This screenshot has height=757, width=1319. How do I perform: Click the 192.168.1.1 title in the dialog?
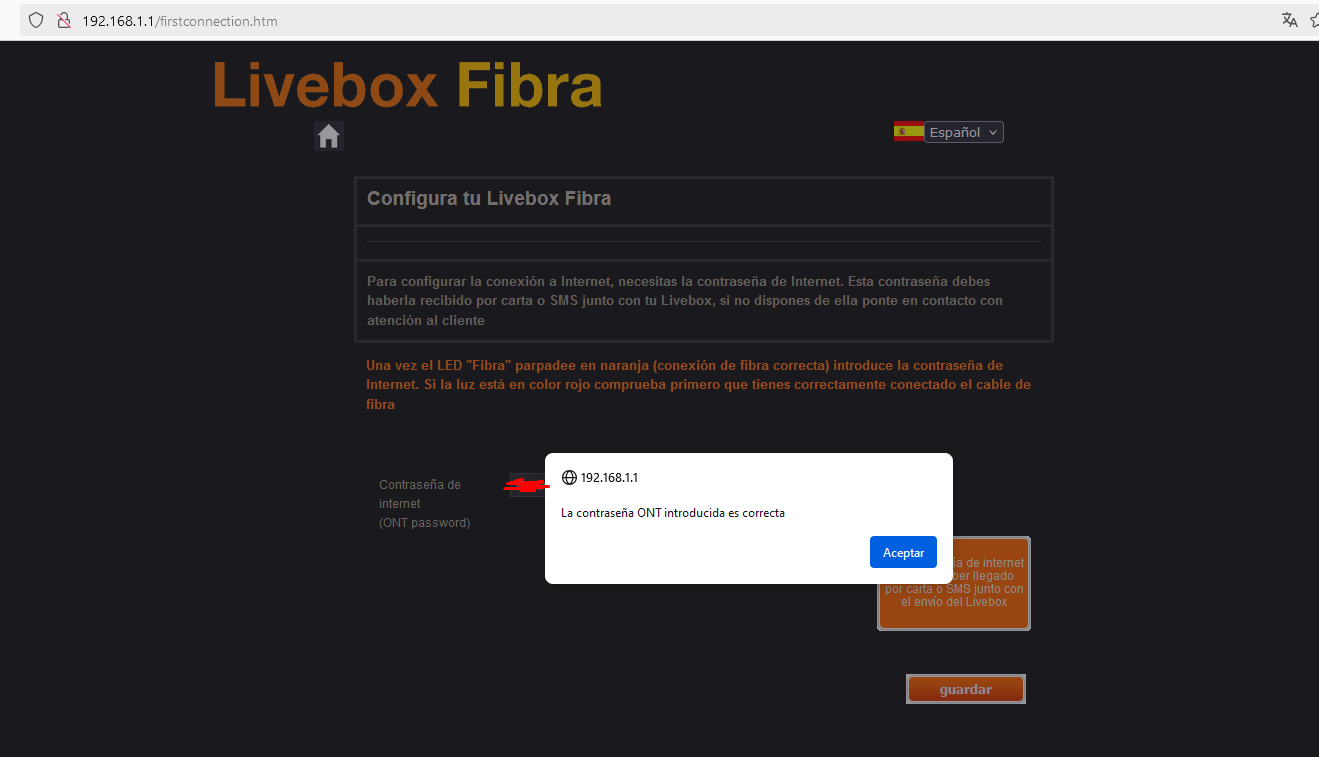pyautogui.click(x=609, y=478)
